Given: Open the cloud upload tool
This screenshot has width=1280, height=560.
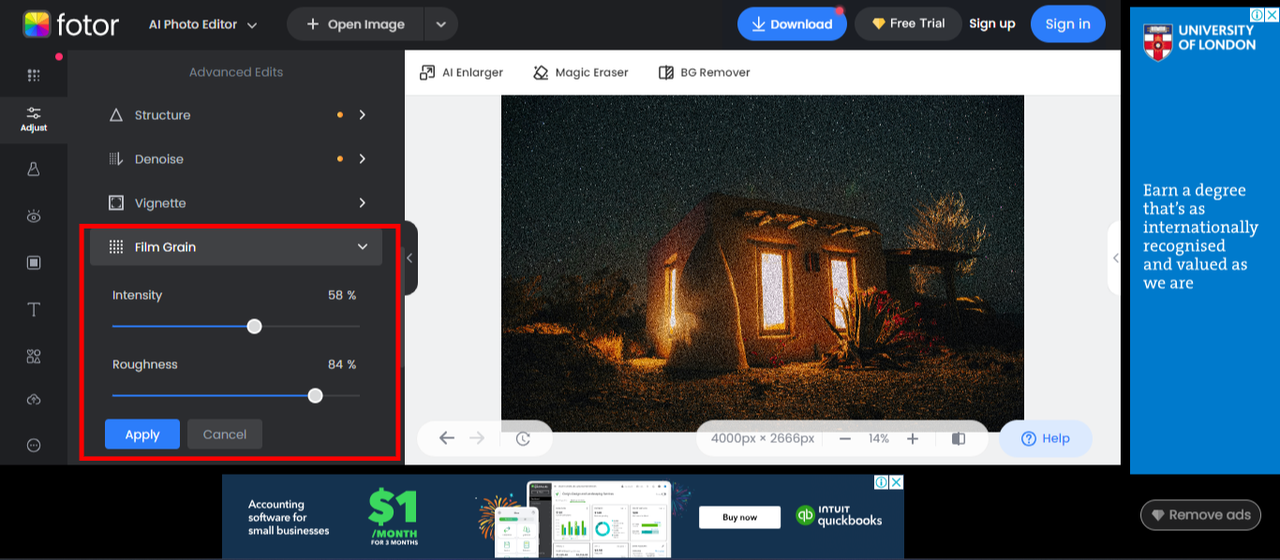Looking at the screenshot, I should coord(34,400).
